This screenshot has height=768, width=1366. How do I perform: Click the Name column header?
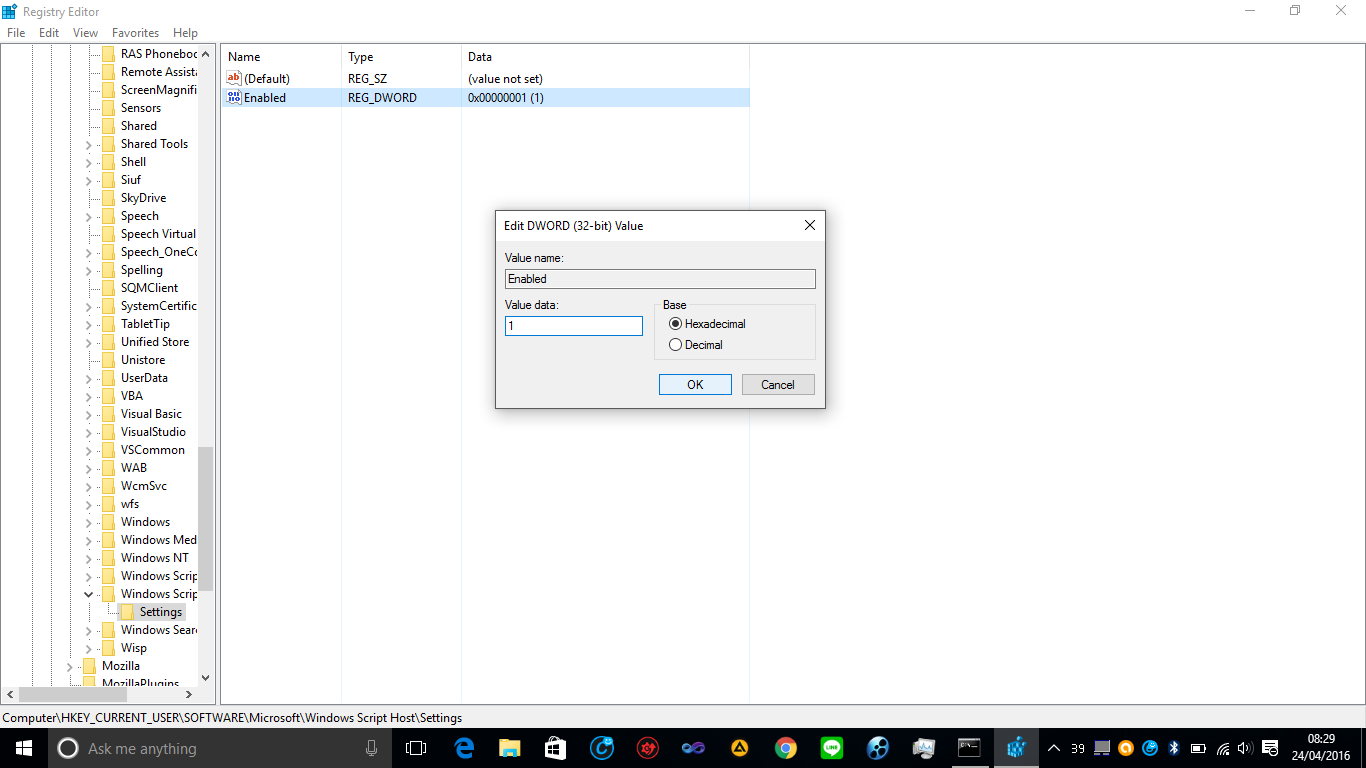click(x=281, y=57)
